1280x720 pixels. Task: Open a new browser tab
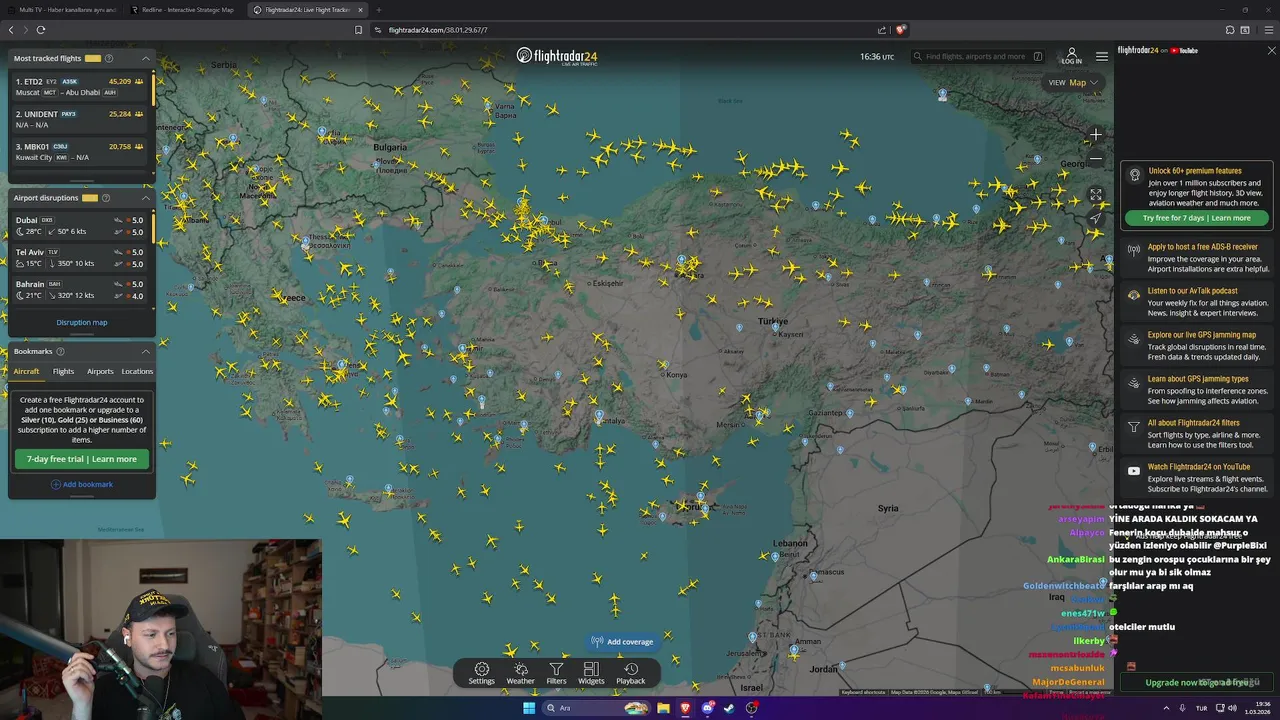378,9
